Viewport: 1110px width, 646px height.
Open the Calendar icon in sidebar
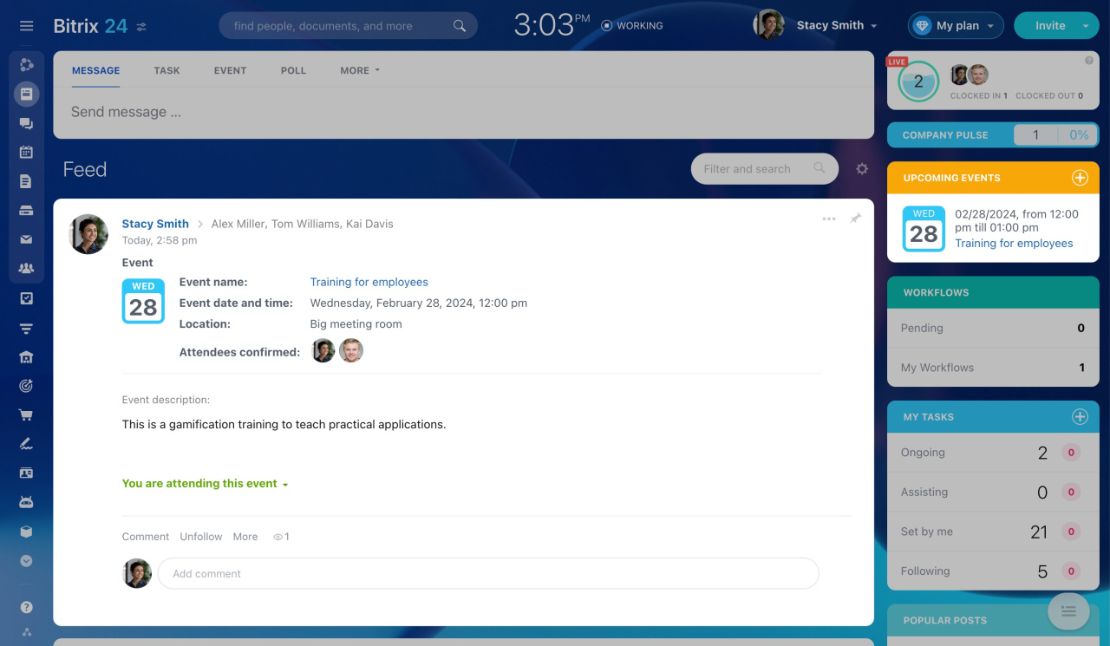[x=26, y=152]
